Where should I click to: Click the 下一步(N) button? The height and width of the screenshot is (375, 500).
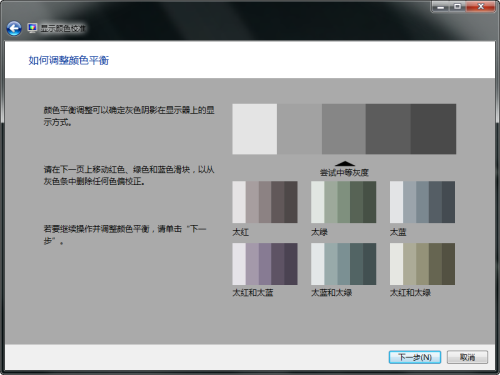click(415, 357)
